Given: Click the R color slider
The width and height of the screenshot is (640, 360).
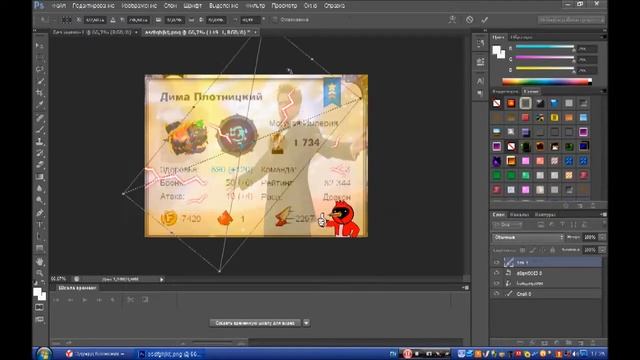Looking at the screenshot, I should coord(544,48).
